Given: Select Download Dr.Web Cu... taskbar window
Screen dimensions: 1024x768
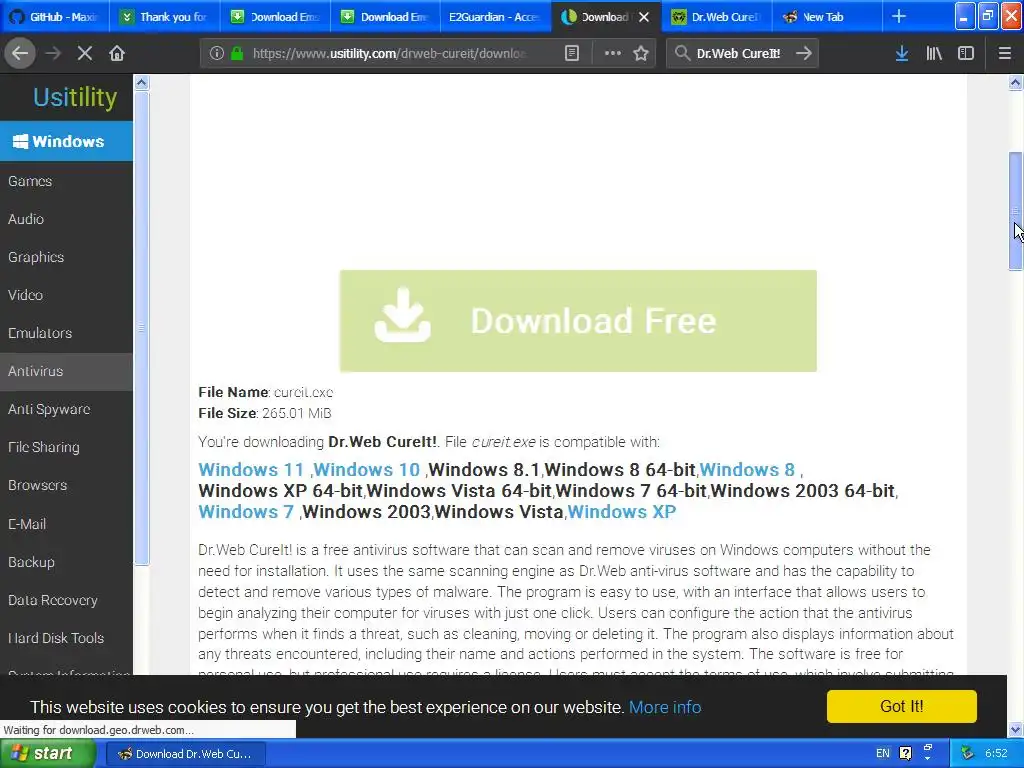Looking at the screenshot, I should tap(185, 754).
